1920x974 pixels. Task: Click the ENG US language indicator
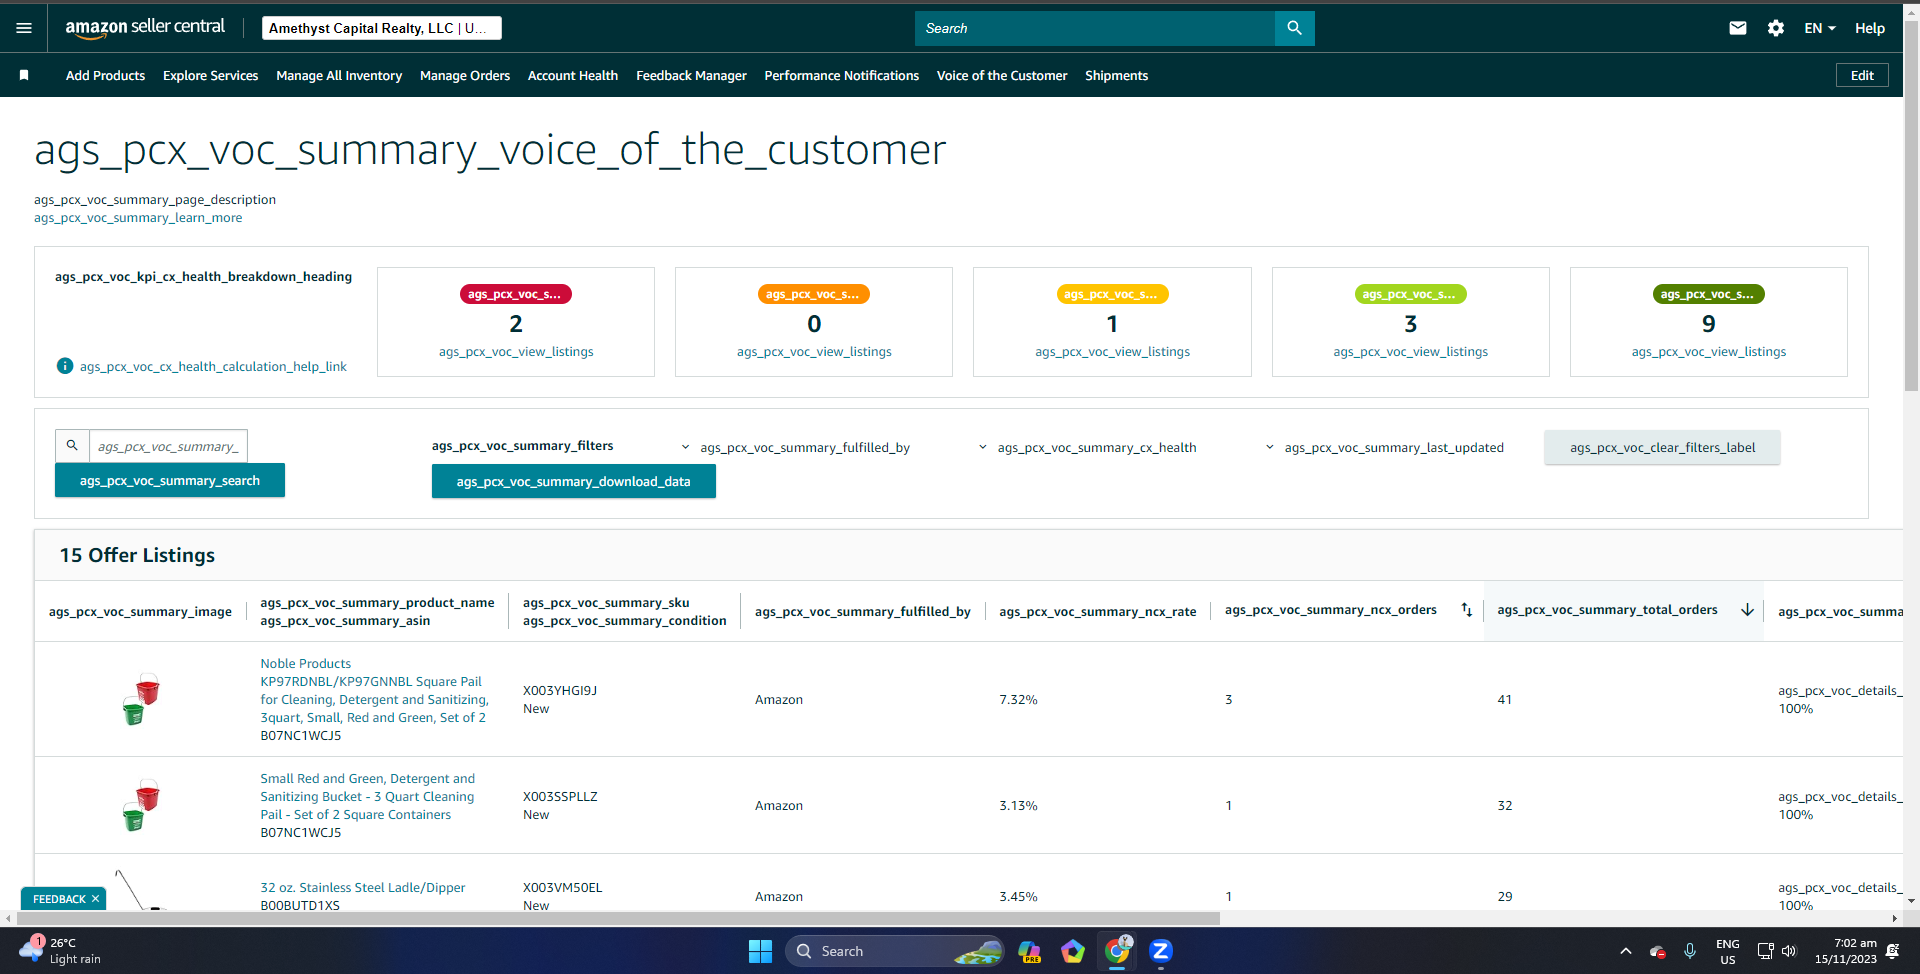1727,951
